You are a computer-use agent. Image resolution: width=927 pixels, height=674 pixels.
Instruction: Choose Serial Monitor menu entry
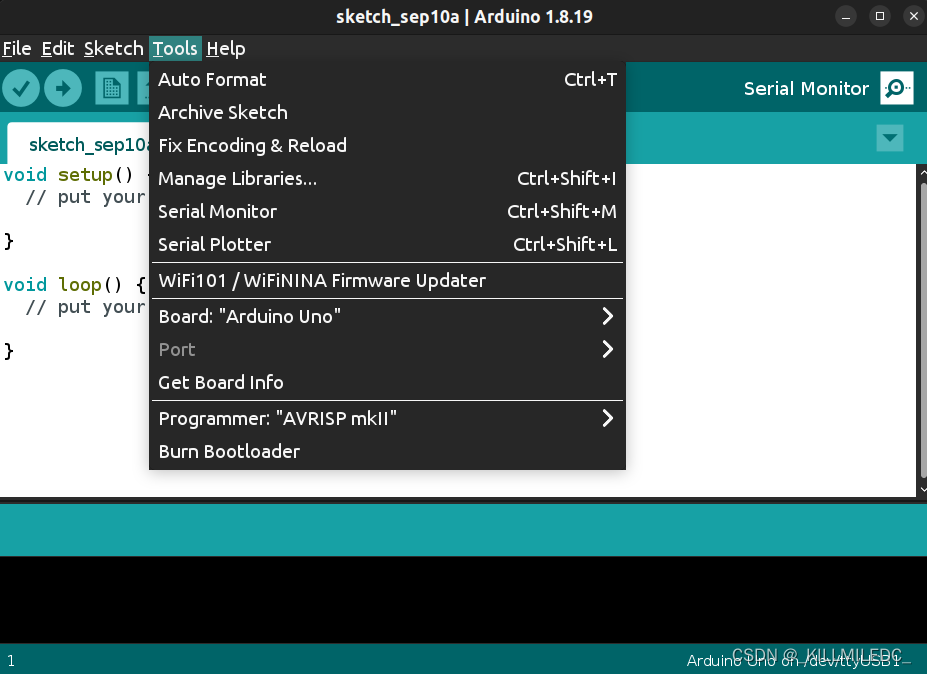point(387,212)
